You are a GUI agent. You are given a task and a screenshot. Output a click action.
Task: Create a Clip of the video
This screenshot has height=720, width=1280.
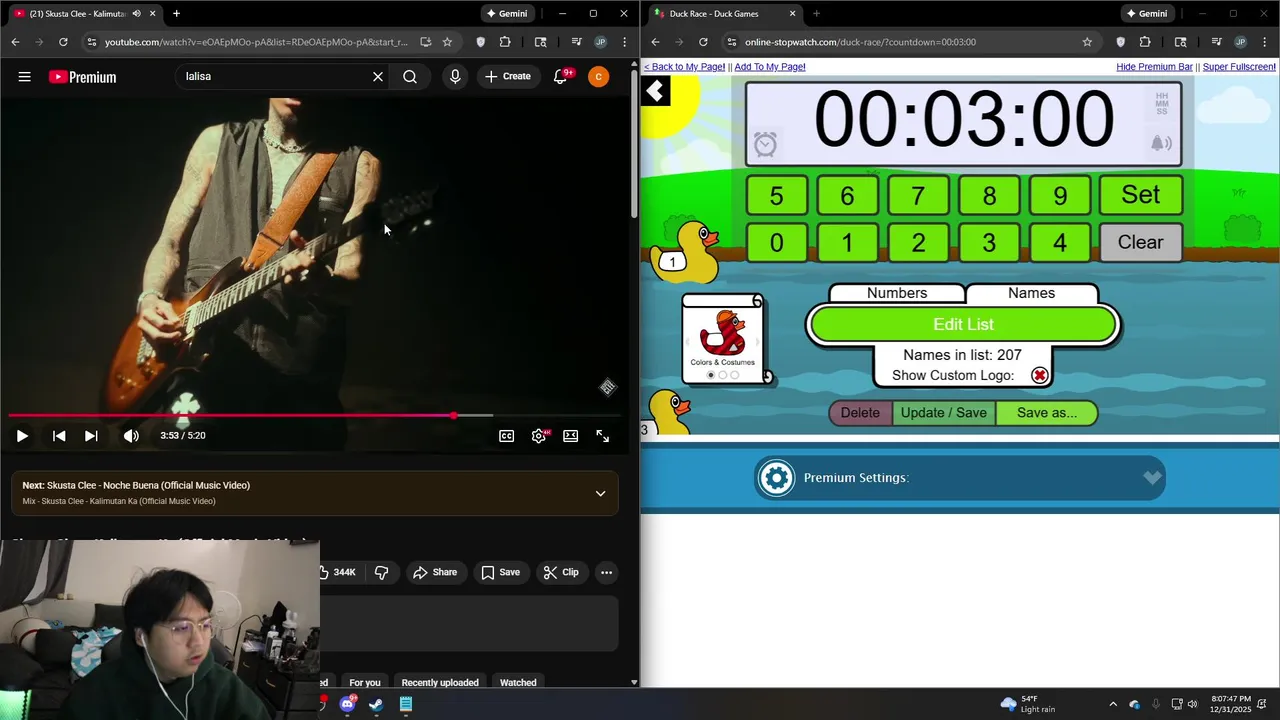560,572
